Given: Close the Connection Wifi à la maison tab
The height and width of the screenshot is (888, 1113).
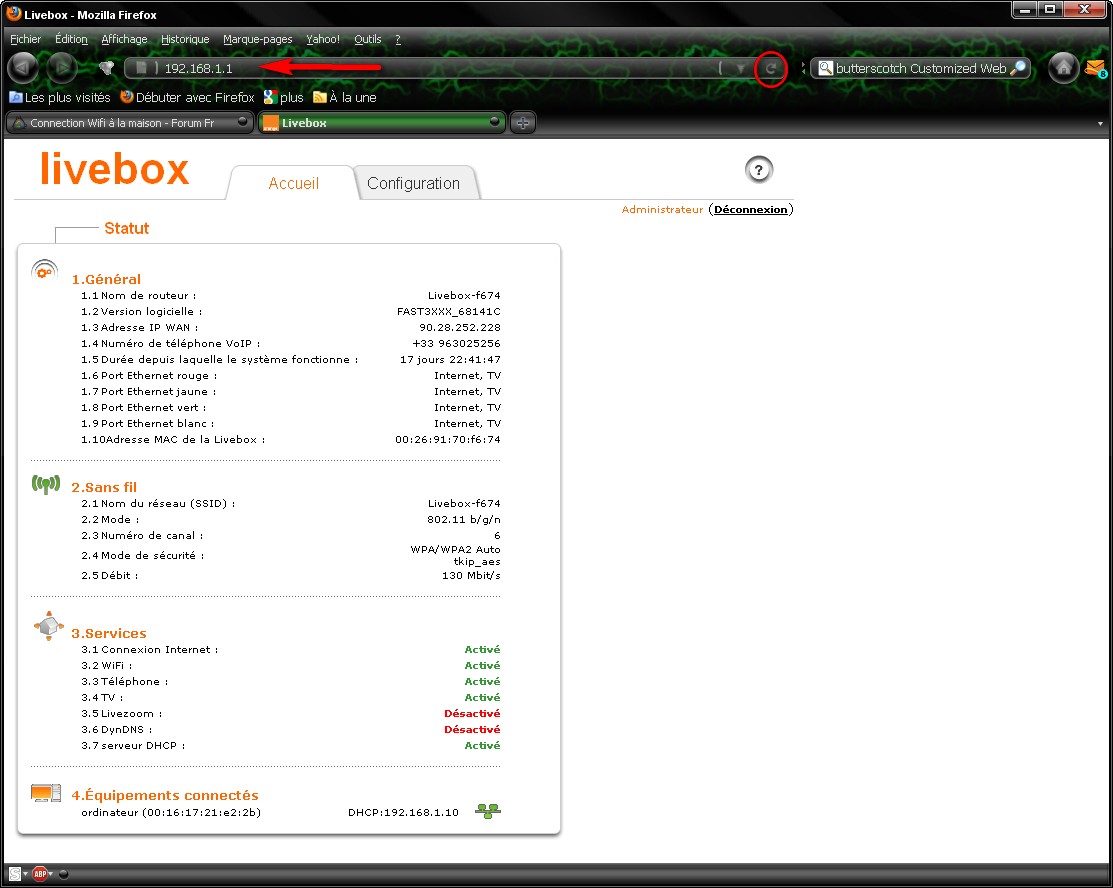Looking at the screenshot, I should [243, 121].
